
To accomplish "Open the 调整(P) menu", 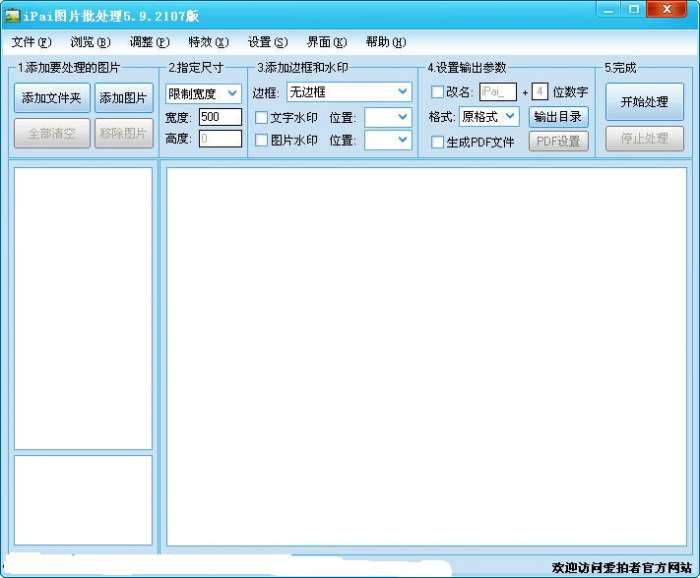I will (149, 42).
